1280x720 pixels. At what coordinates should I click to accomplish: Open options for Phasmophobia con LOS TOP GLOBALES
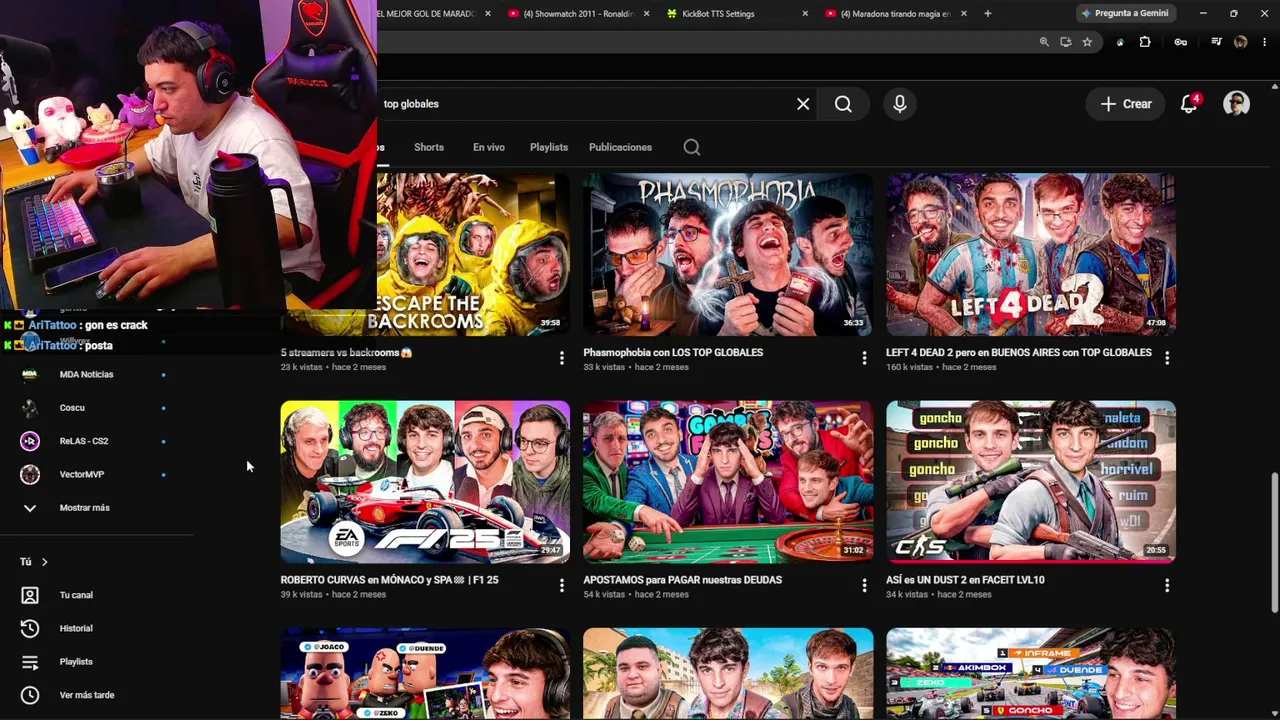pyautogui.click(x=865, y=357)
